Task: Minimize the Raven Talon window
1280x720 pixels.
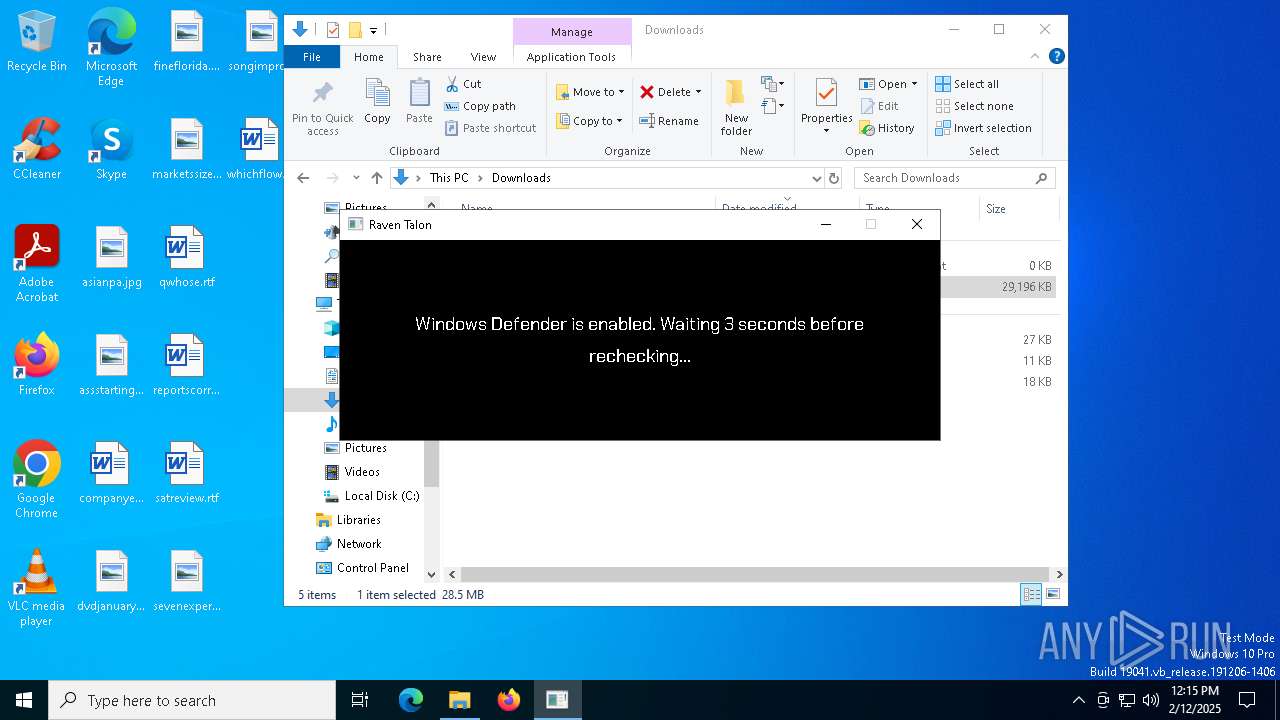Action: pos(825,224)
